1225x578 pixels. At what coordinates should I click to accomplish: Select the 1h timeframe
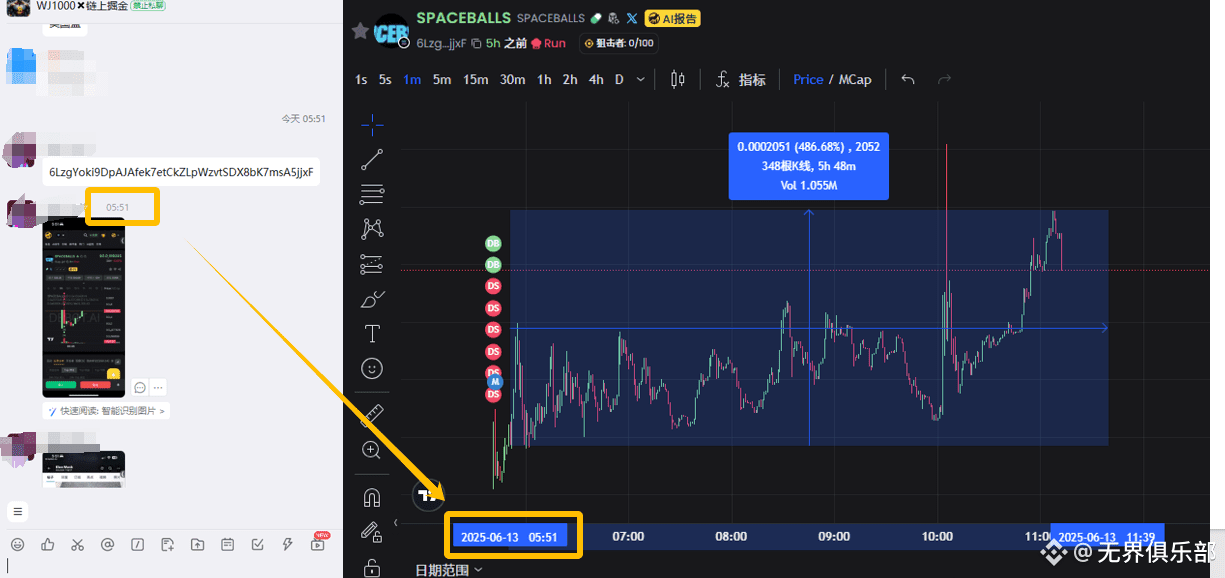pos(544,80)
